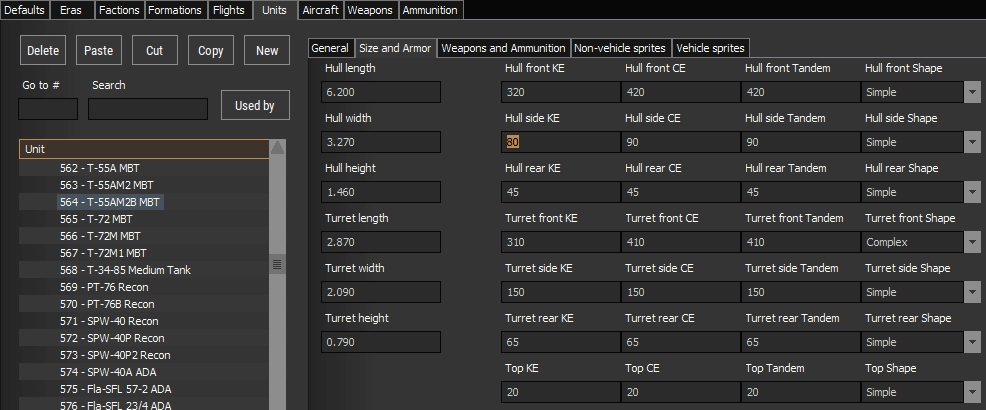Click the Paste button
986x410 pixels.
(99, 50)
